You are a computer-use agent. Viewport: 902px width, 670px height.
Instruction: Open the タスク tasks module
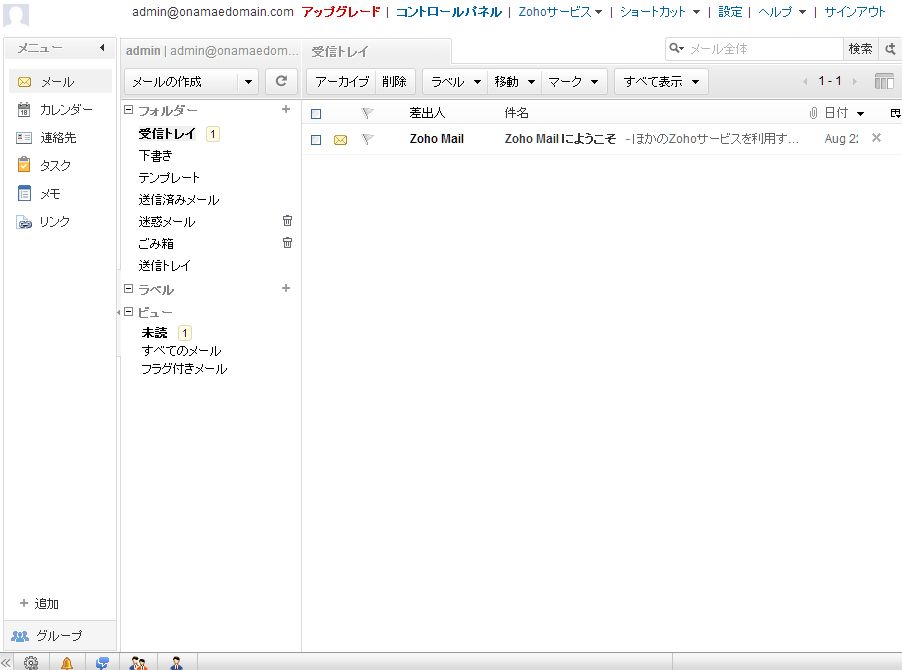coord(44,165)
